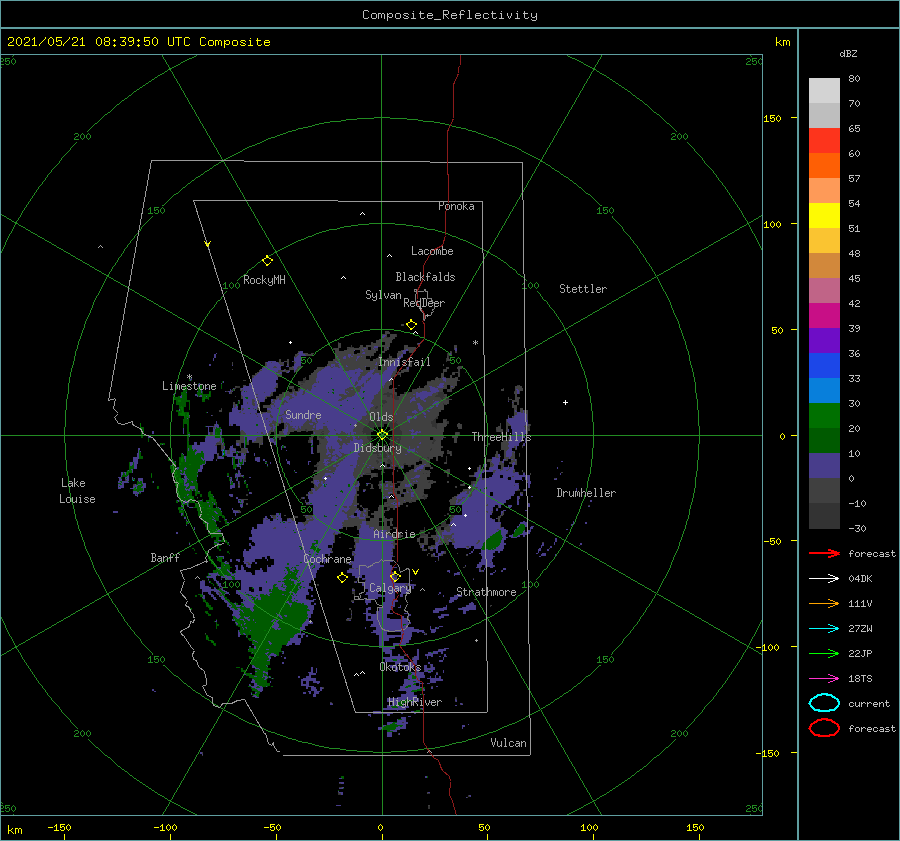Click the Cochrane label
This screenshot has width=900, height=841.
[327, 559]
